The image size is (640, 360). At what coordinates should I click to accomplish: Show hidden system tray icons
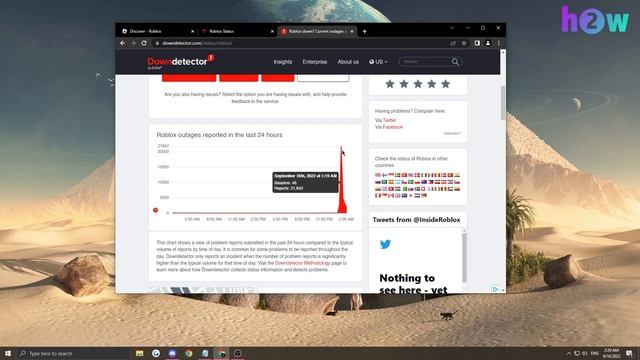click(x=568, y=353)
